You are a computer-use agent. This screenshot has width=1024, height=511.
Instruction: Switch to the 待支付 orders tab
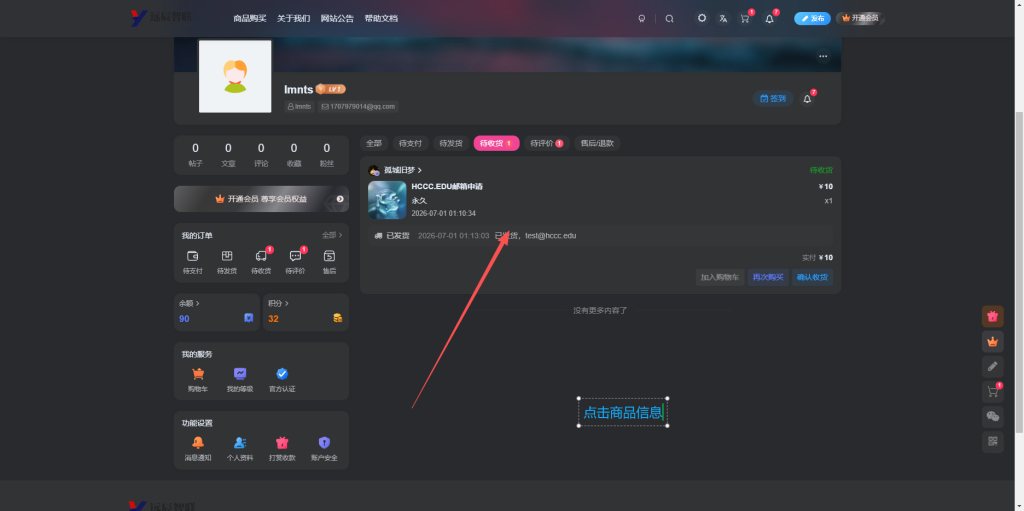point(411,143)
